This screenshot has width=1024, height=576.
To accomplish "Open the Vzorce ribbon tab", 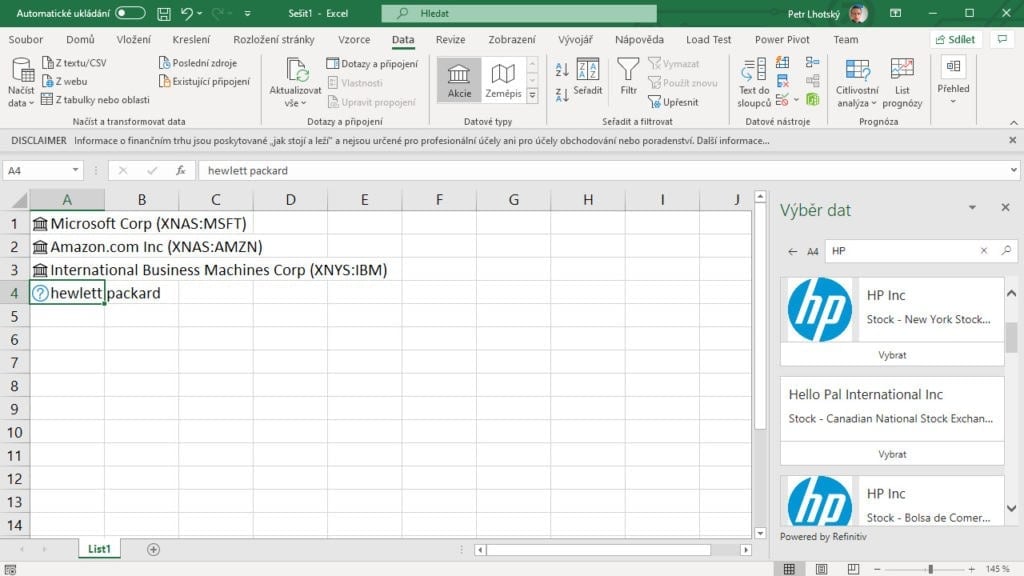I will click(x=354, y=40).
